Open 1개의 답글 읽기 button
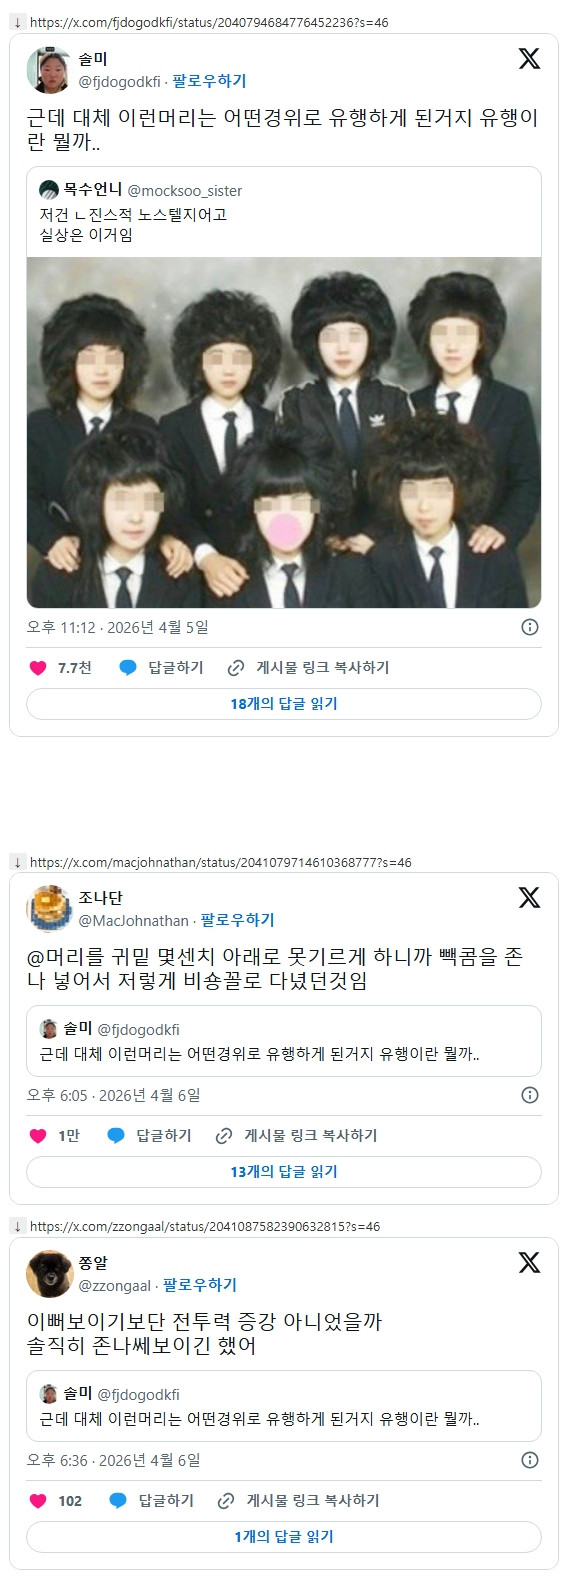The width and height of the screenshot is (586, 1585). pos(284,1536)
